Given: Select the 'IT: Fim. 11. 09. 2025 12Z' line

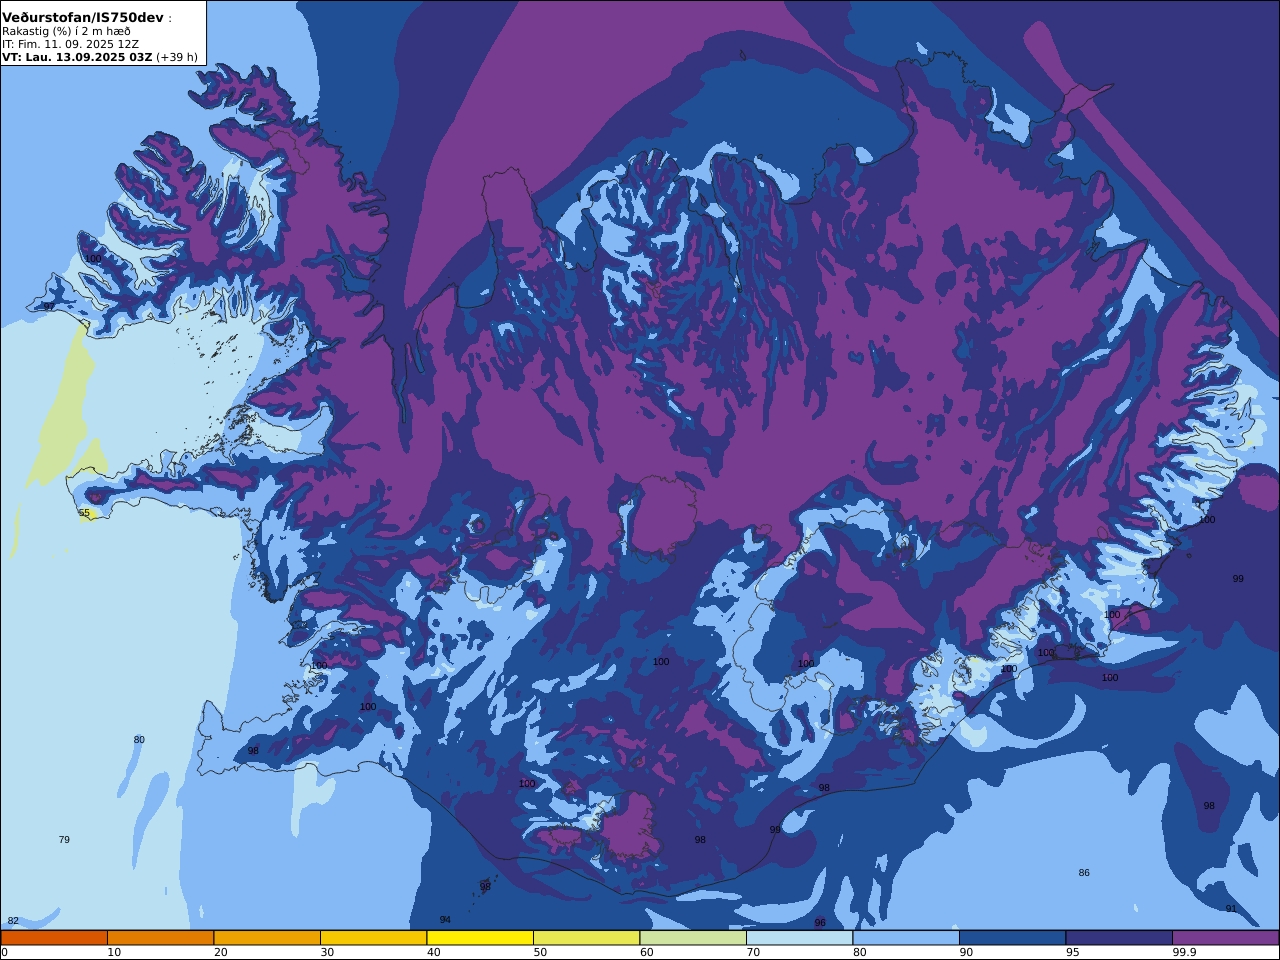Looking at the screenshot, I should coord(70,44).
